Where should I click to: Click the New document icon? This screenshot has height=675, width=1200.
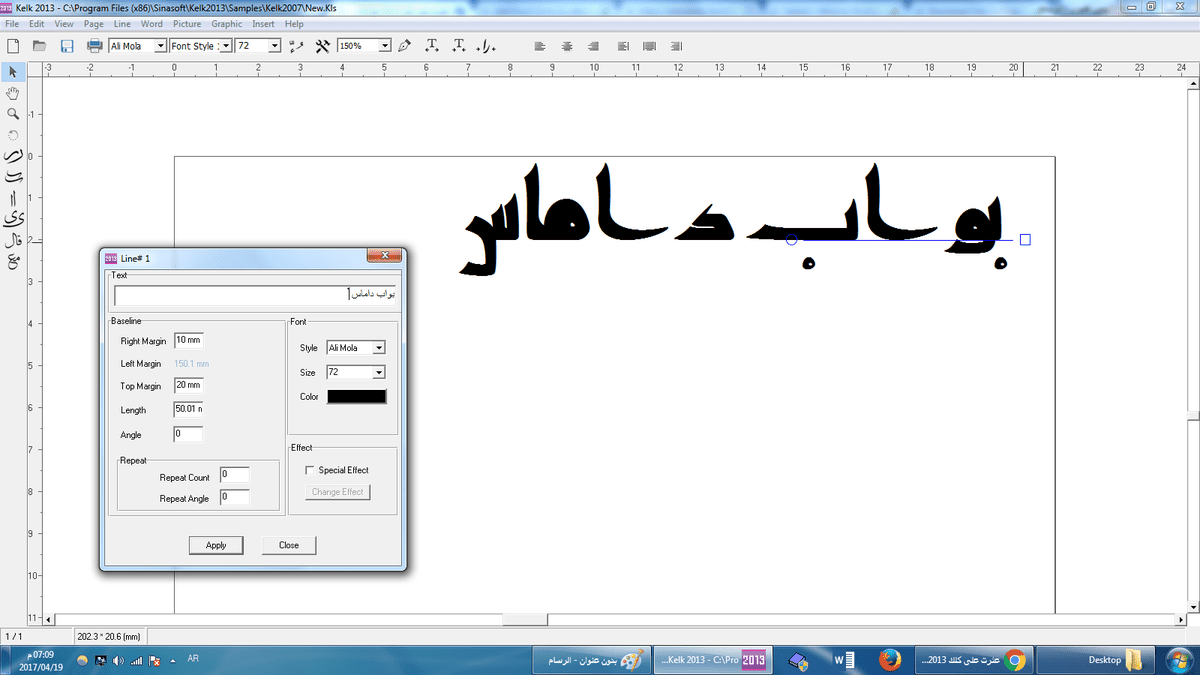point(13,46)
